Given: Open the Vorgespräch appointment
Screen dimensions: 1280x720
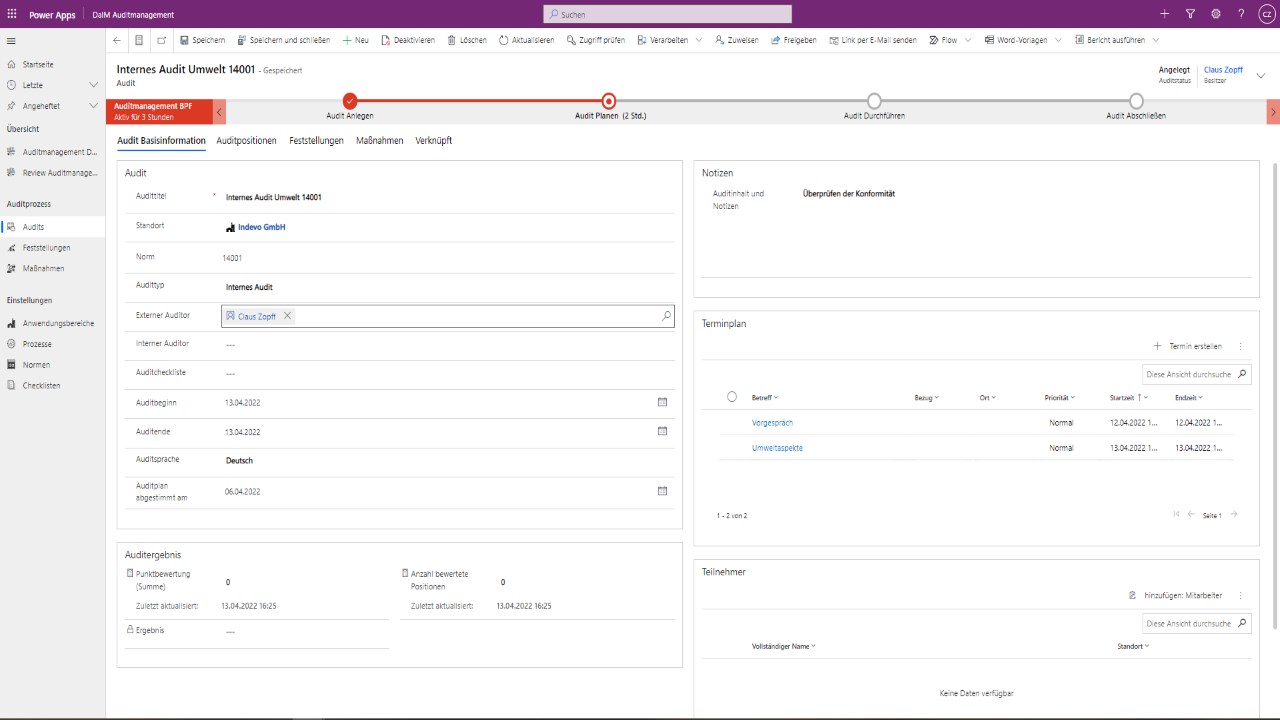Looking at the screenshot, I should [772, 423].
